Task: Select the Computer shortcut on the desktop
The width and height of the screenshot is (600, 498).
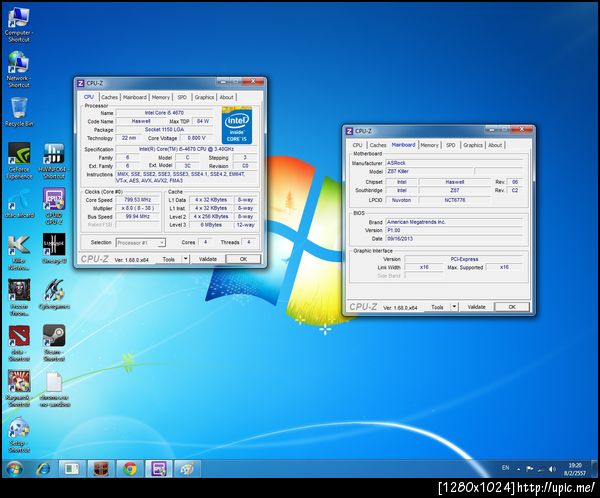Action: (18, 19)
